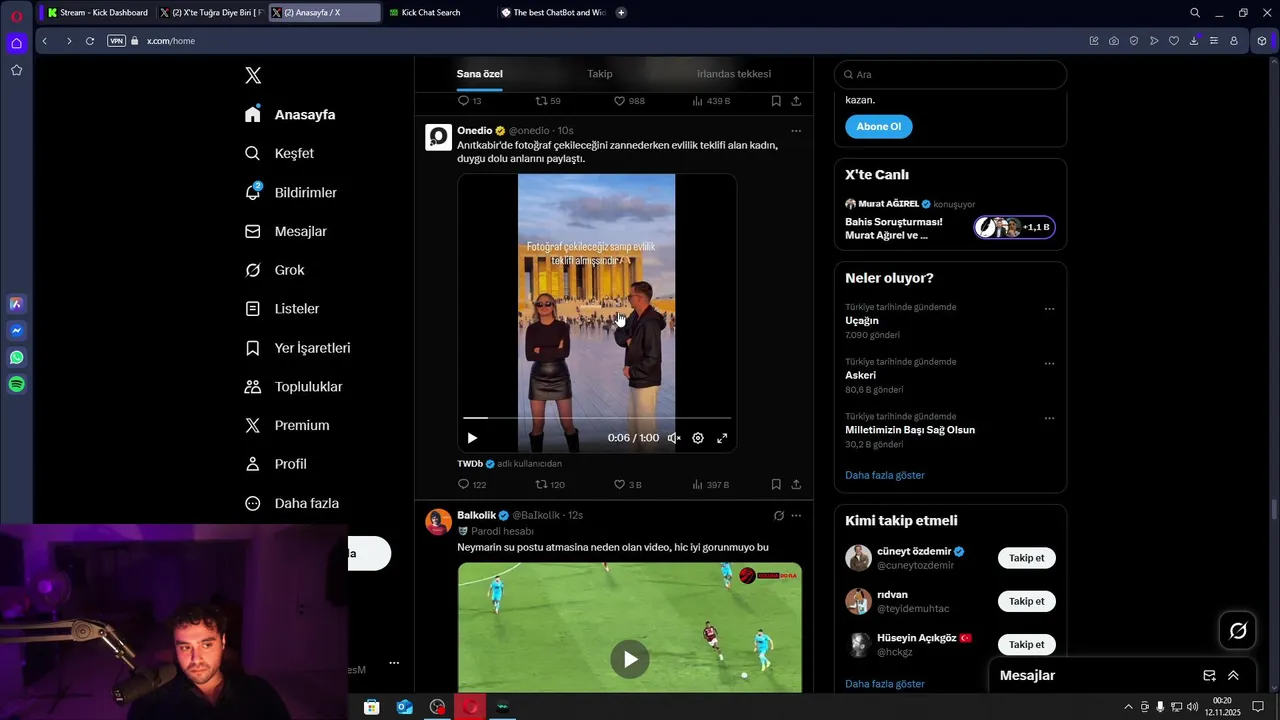Open the Onedio profile avatar

pos(438,137)
